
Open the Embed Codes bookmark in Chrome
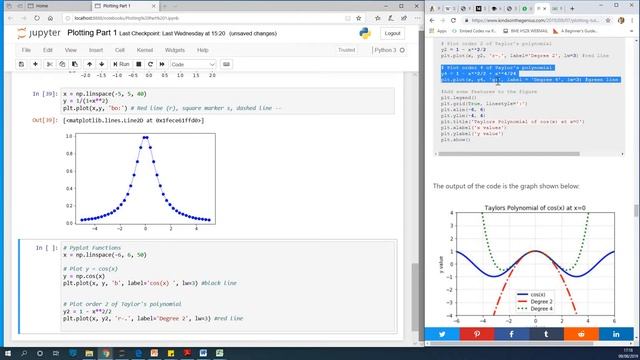pos(474,31)
